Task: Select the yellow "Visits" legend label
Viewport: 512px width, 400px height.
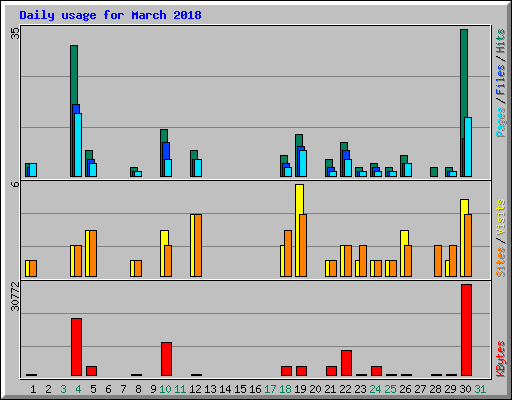Action: point(500,217)
